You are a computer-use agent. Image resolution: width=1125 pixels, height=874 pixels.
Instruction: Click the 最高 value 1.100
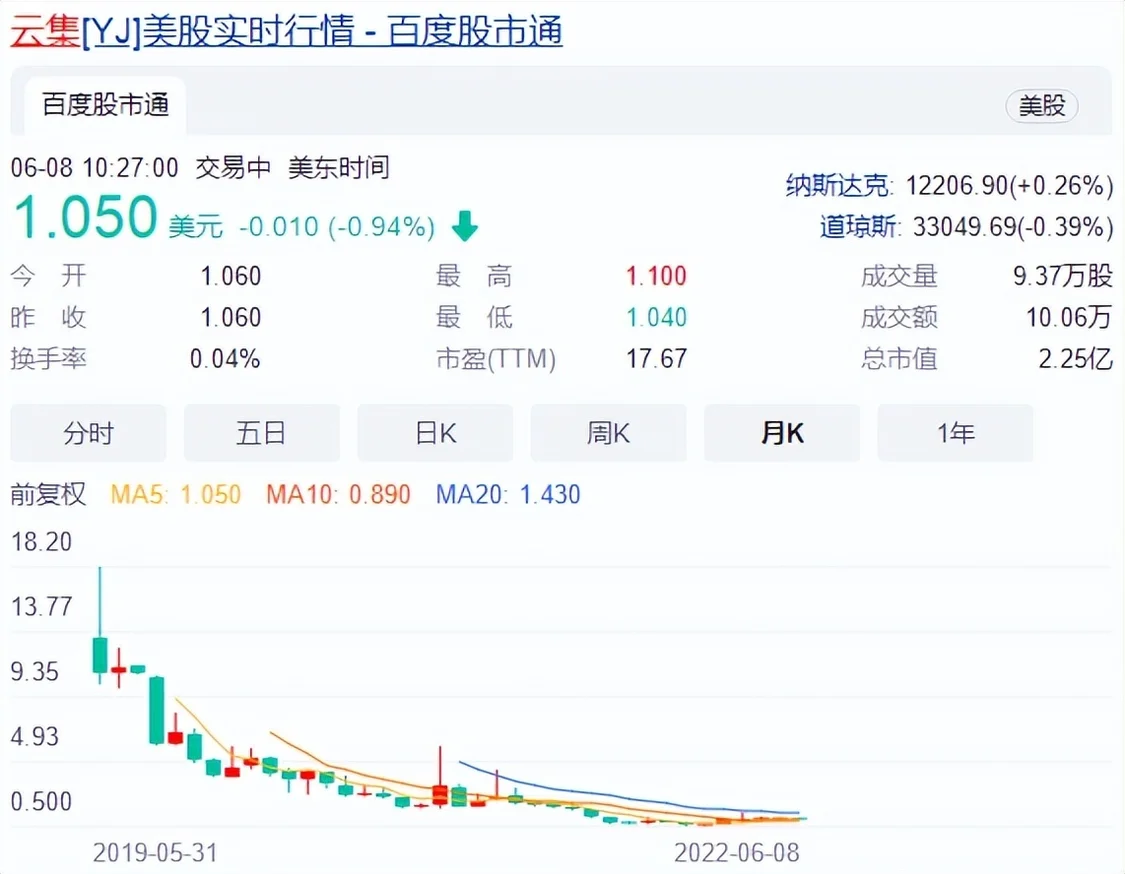point(656,276)
